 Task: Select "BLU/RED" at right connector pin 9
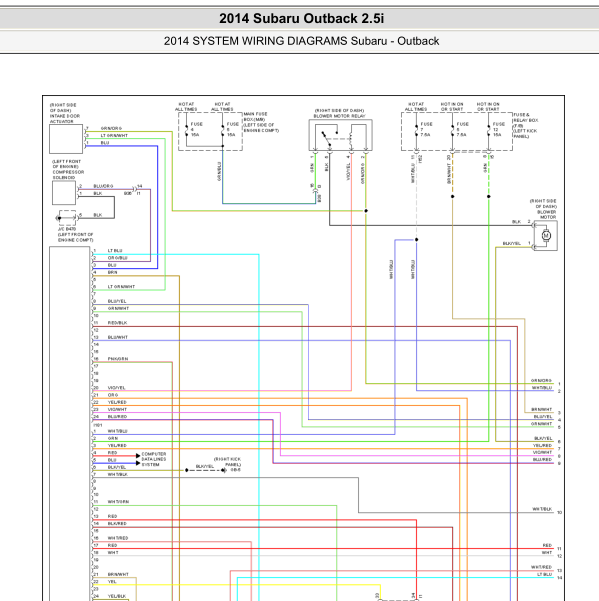pyautogui.click(x=542, y=459)
